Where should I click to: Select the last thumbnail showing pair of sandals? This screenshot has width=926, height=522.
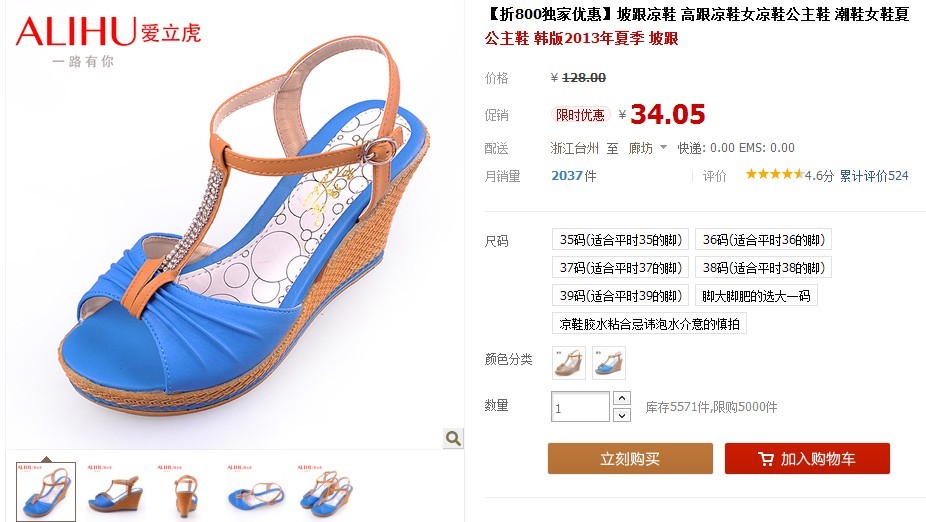coord(326,491)
